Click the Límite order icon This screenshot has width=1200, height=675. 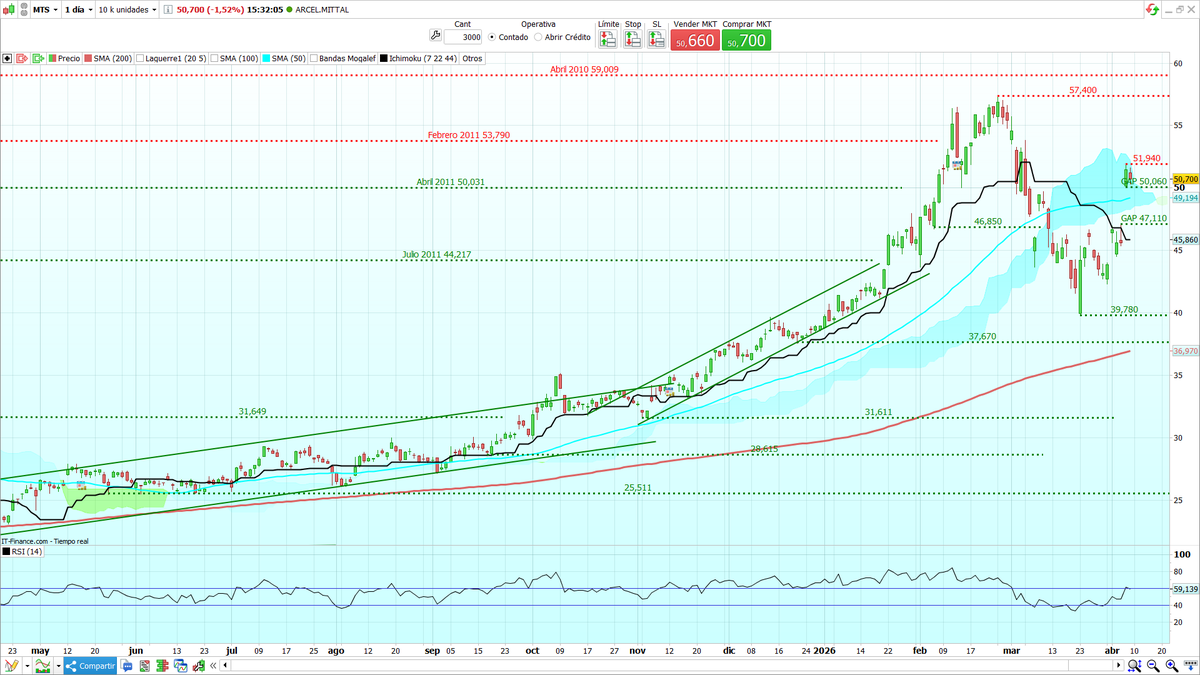point(608,39)
